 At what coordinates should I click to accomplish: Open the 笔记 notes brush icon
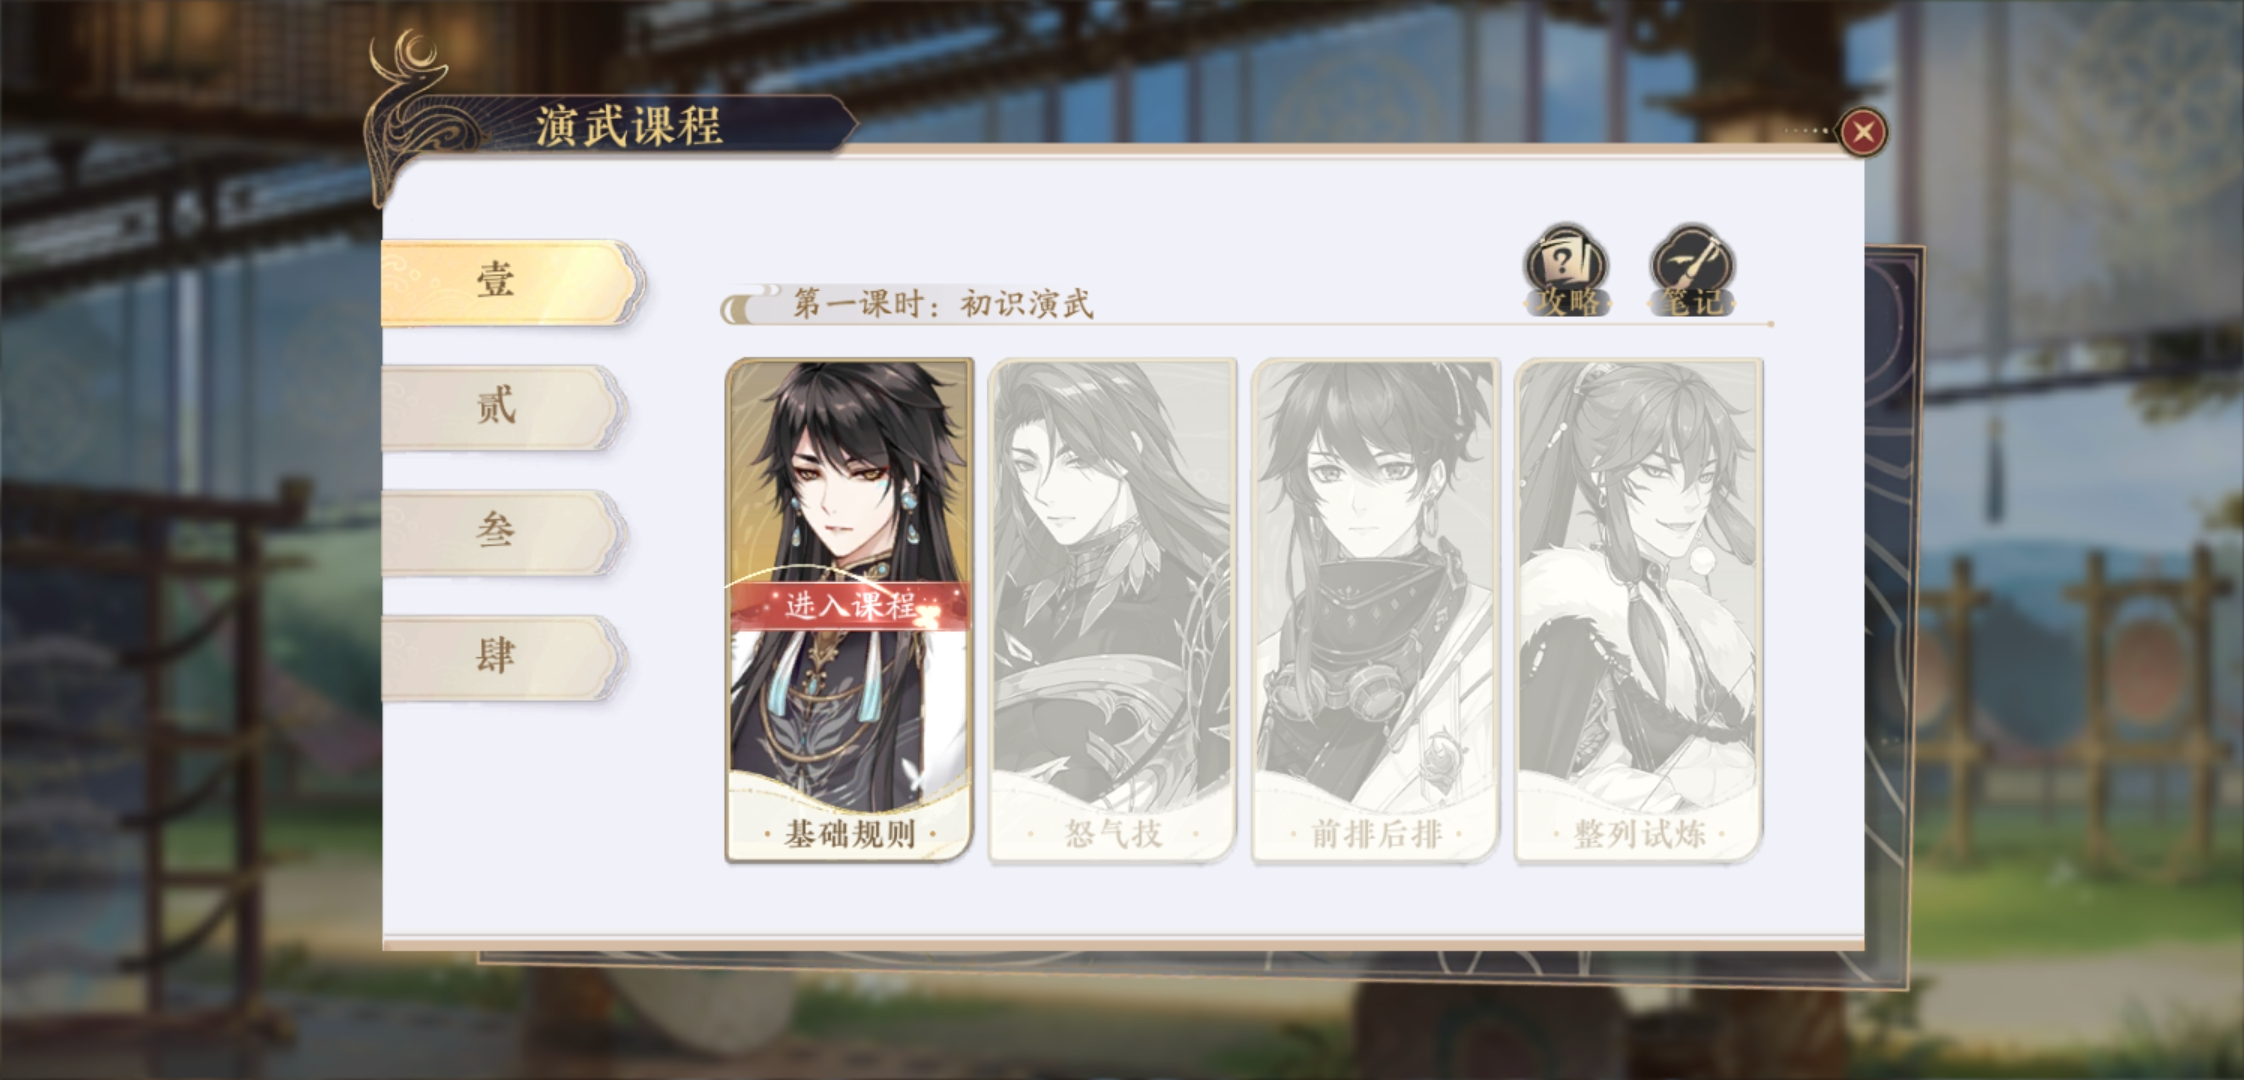1692,270
